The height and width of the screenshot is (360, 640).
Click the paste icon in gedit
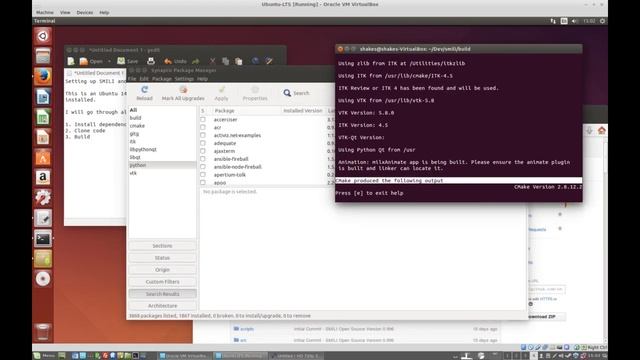pyautogui.click(x=239, y=61)
